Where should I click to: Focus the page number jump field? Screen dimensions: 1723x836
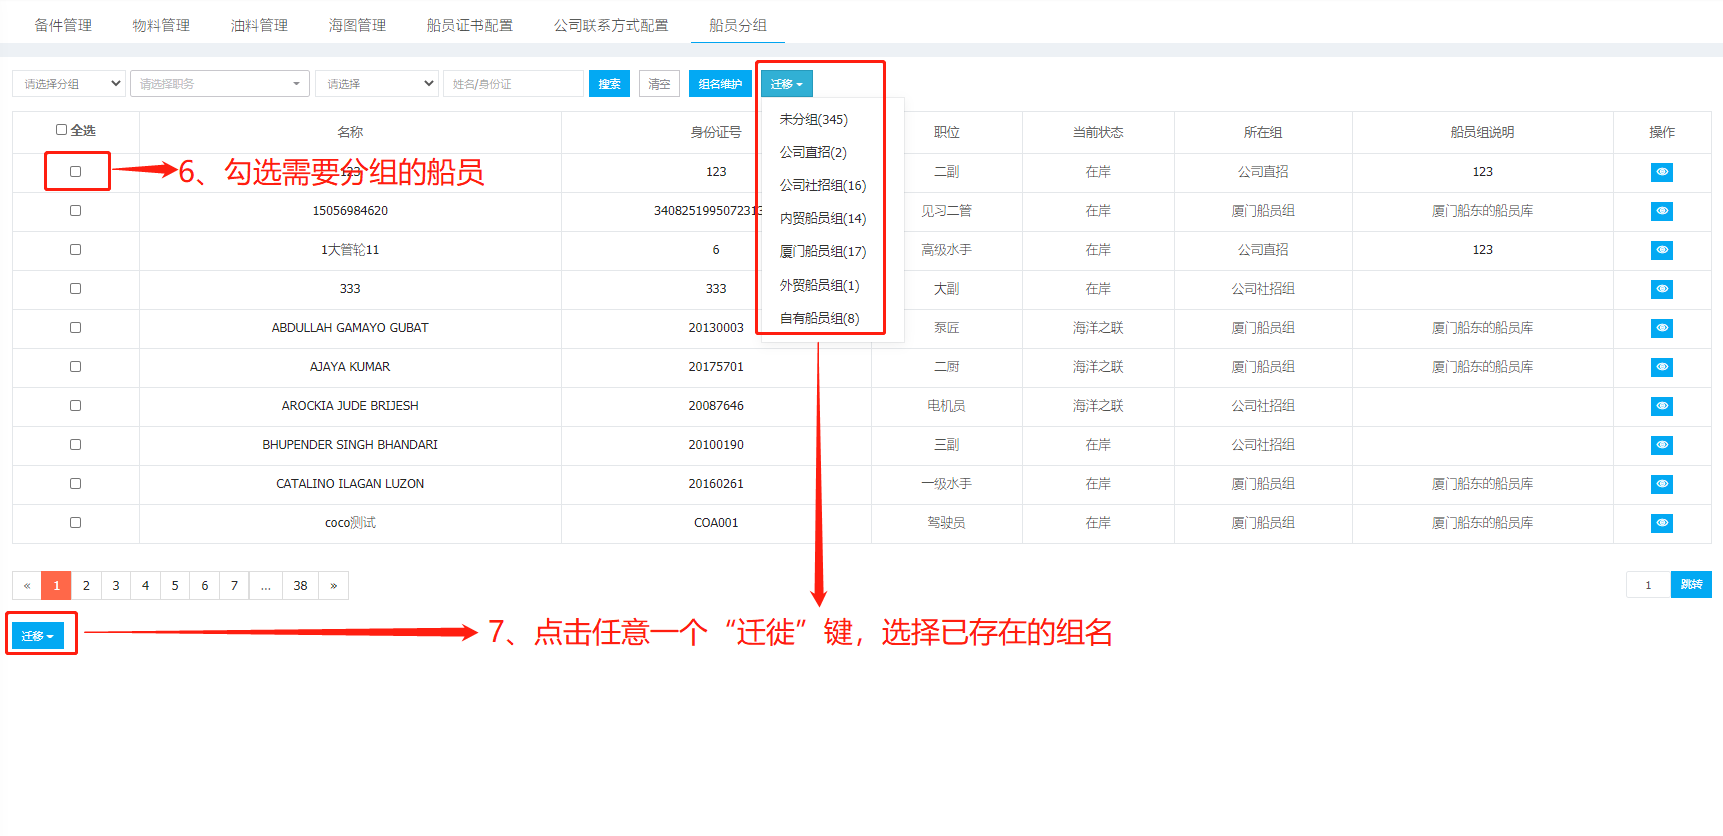point(1648,584)
